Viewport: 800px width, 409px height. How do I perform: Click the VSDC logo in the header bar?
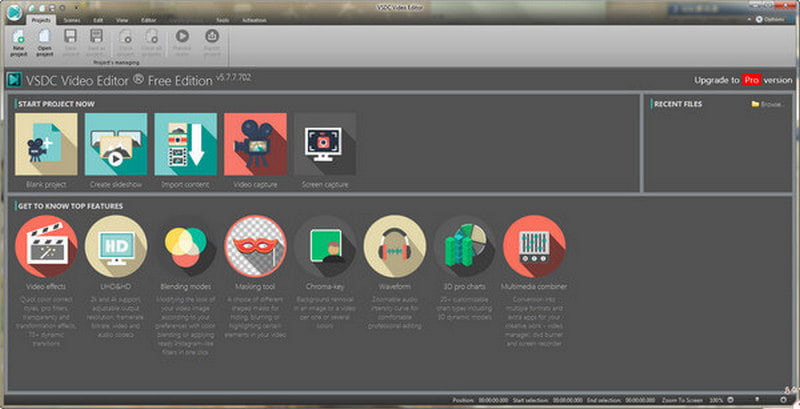coord(14,80)
